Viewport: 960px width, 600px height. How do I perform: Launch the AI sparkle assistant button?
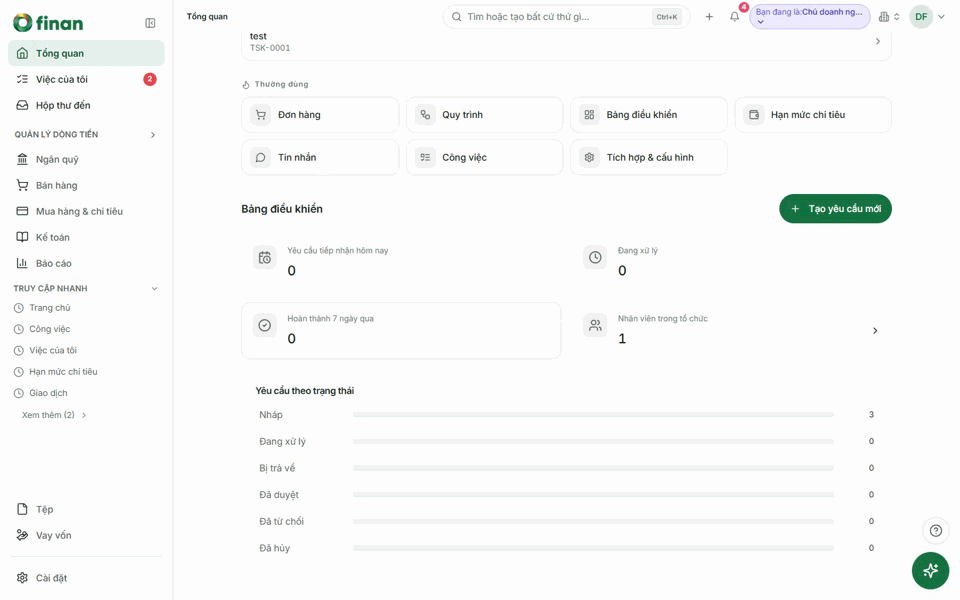930,571
